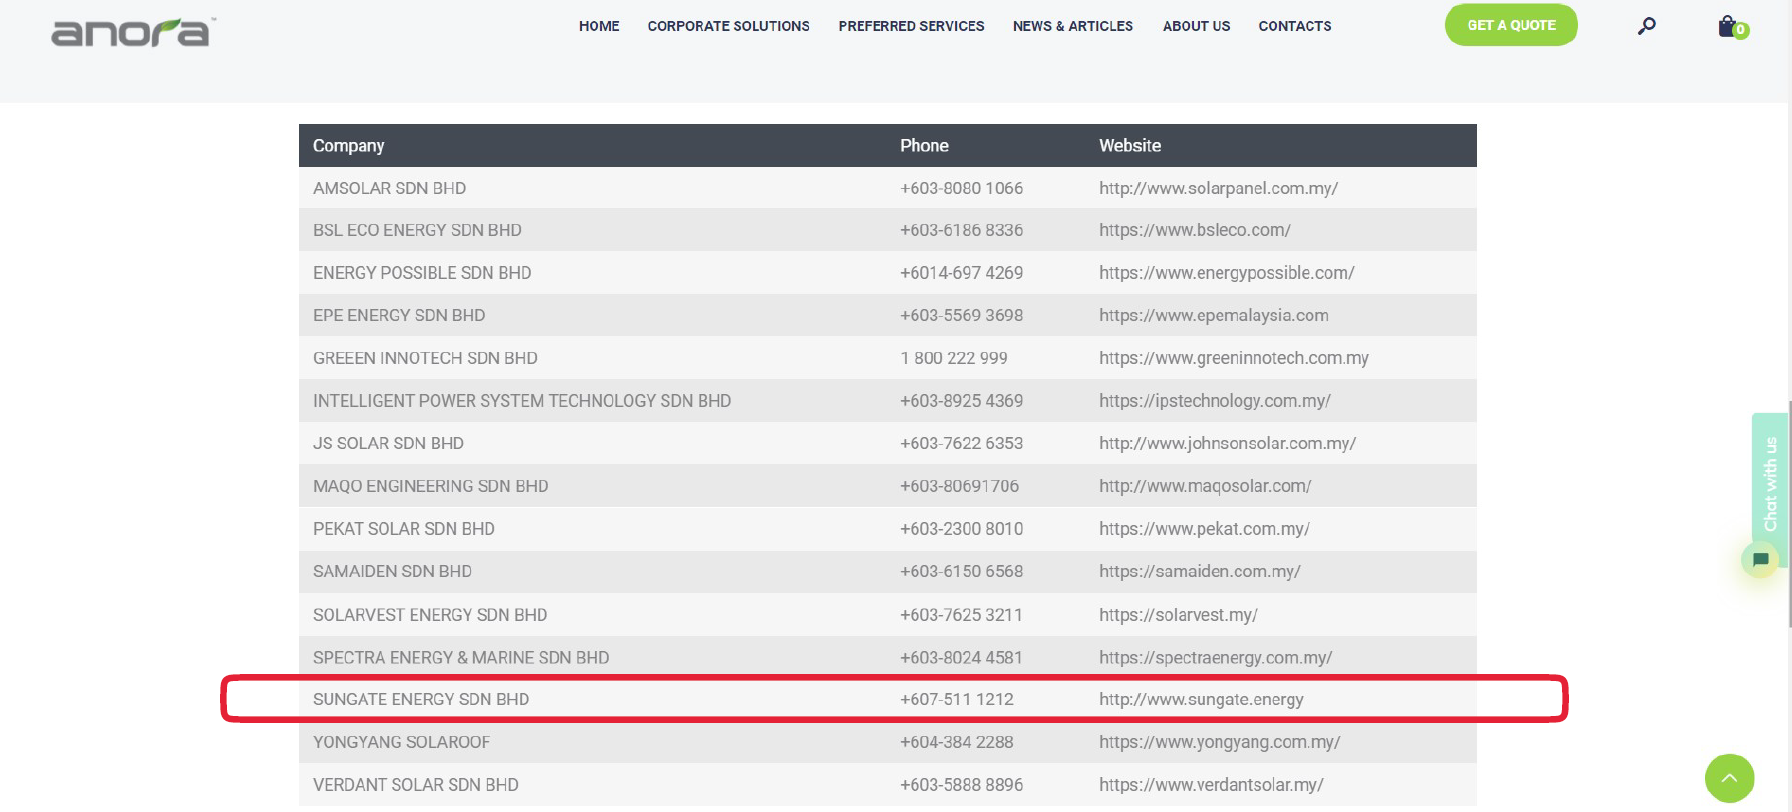Screen dimensions: 1792x812
Task: Select SOLARVEST ENERGY SDN BHD cell
Action: pos(430,615)
